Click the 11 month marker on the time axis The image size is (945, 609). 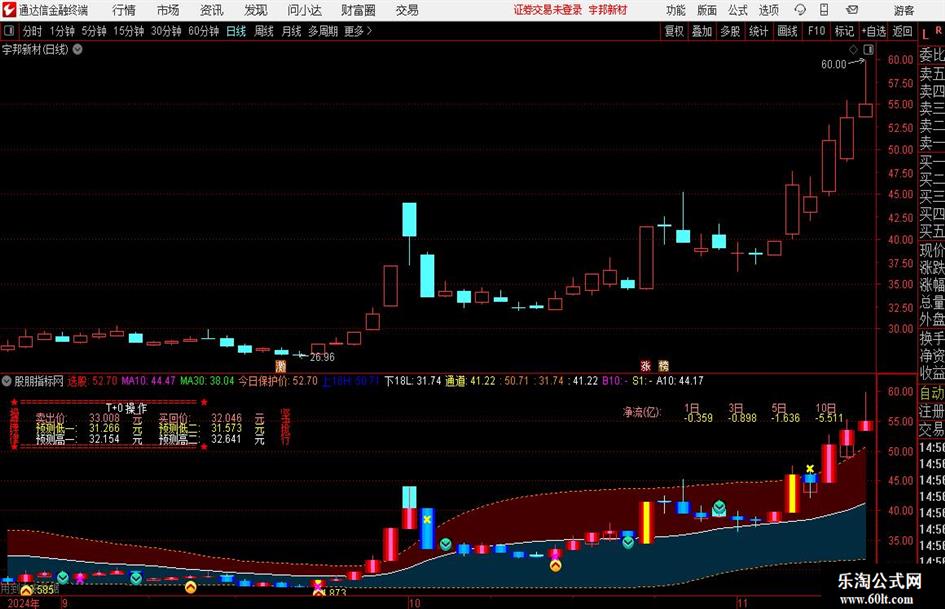(742, 603)
